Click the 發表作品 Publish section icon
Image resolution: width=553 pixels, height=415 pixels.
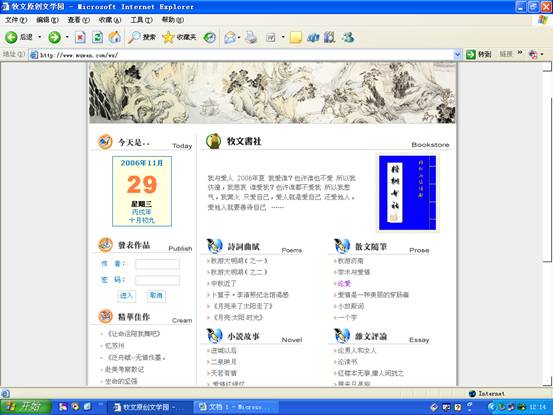[x=105, y=244]
